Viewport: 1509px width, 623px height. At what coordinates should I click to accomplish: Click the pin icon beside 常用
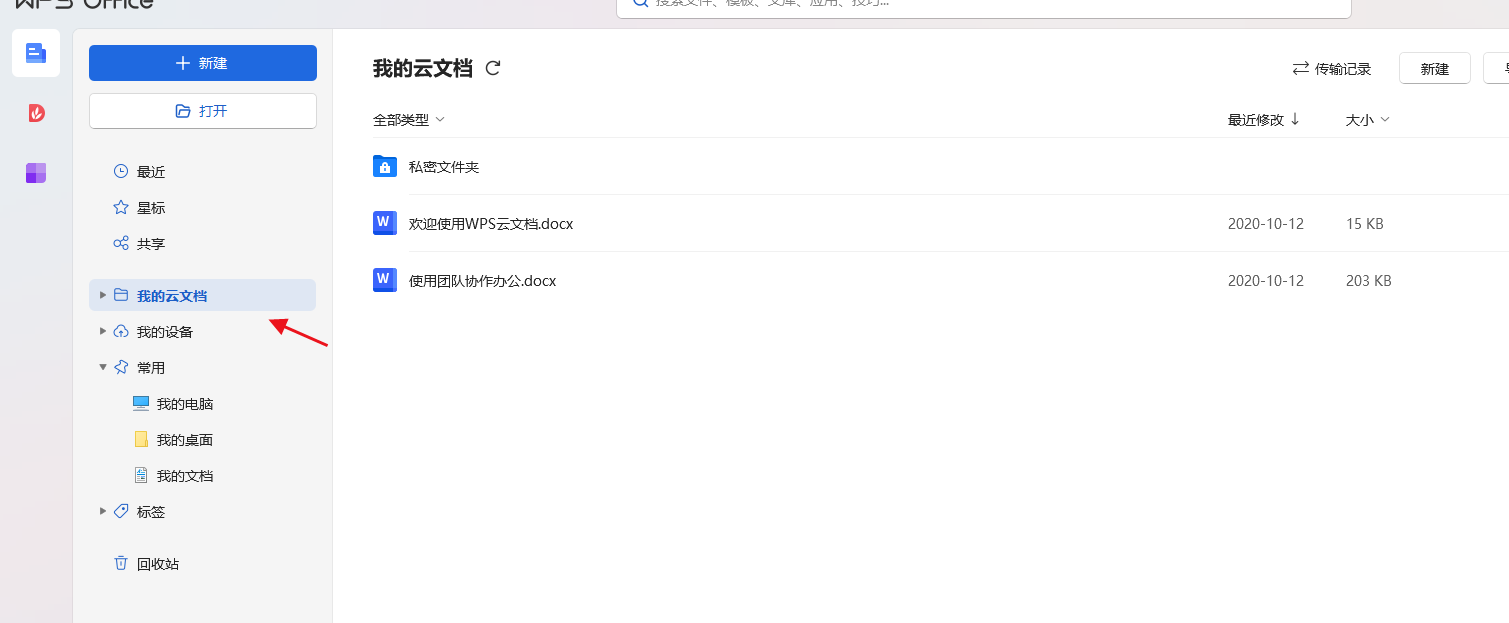(121, 367)
